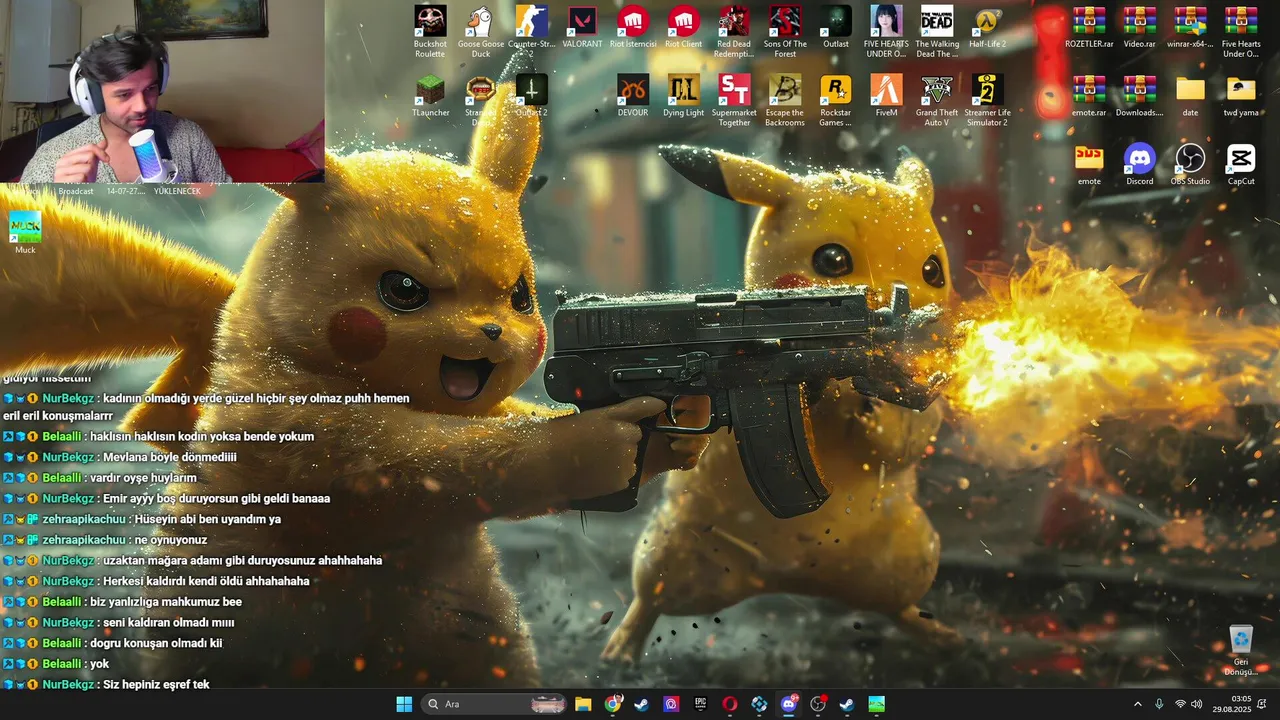Click chat message 'Siz hepiniz eşref tek'
The width and height of the screenshot is (1280, 720).
[156, 685]
